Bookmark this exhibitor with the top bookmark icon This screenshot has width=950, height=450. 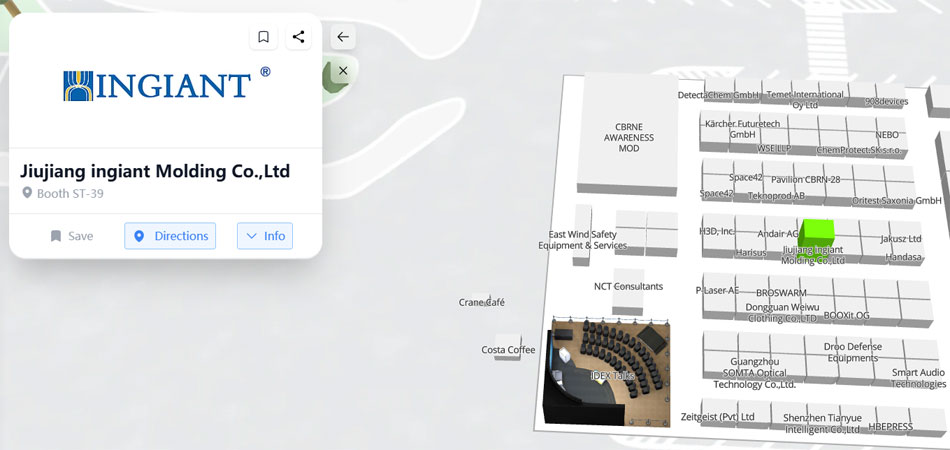point(264,37)
